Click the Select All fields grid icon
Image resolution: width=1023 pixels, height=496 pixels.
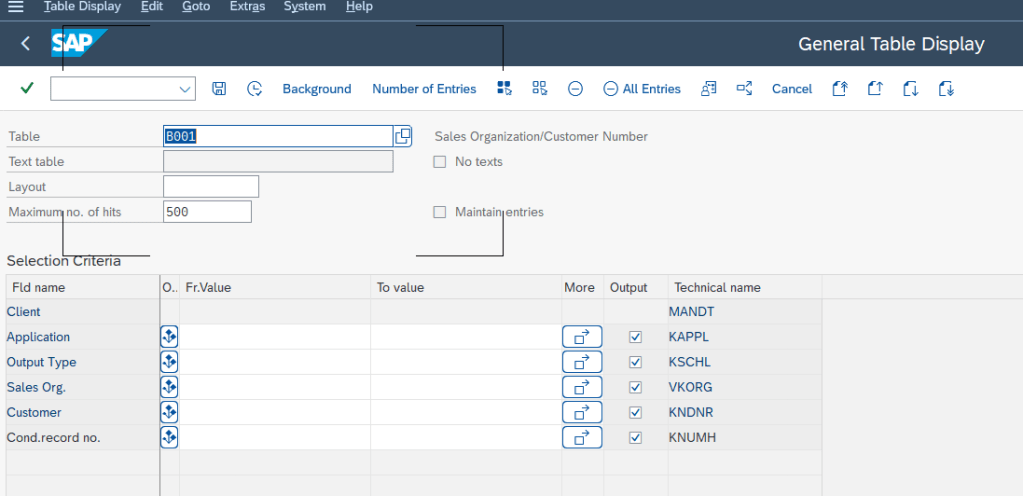[504, 89]
